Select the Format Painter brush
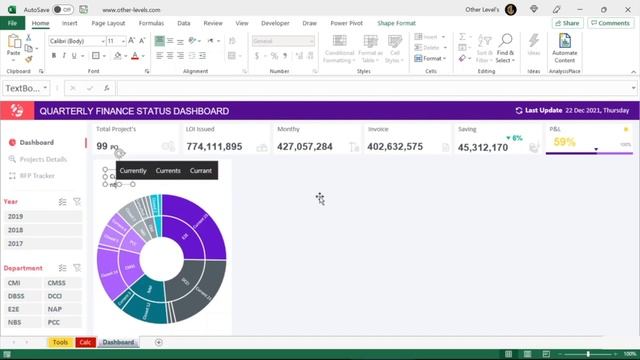640x360 pixels. point(29,60)
